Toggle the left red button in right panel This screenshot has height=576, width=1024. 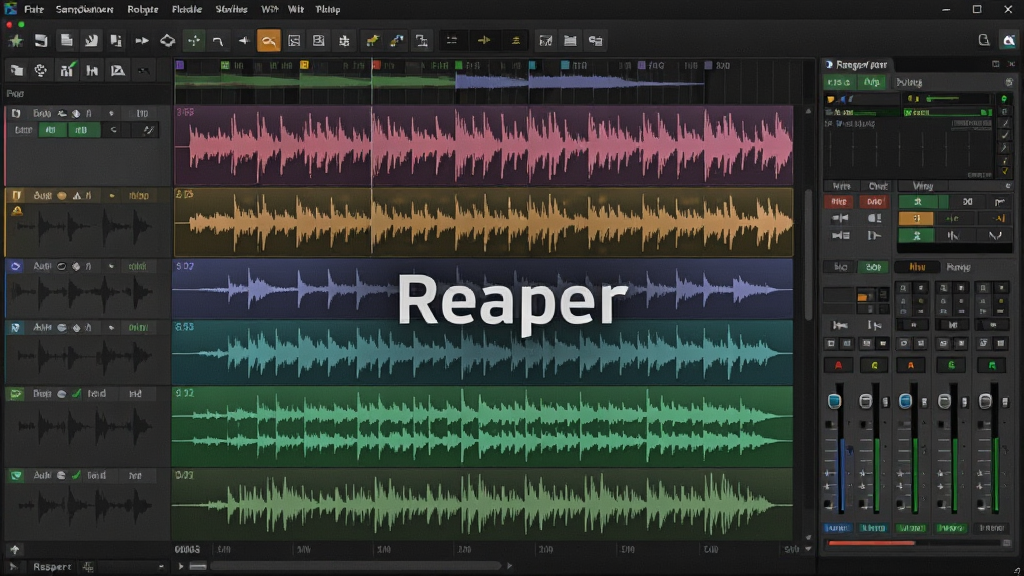839,202
